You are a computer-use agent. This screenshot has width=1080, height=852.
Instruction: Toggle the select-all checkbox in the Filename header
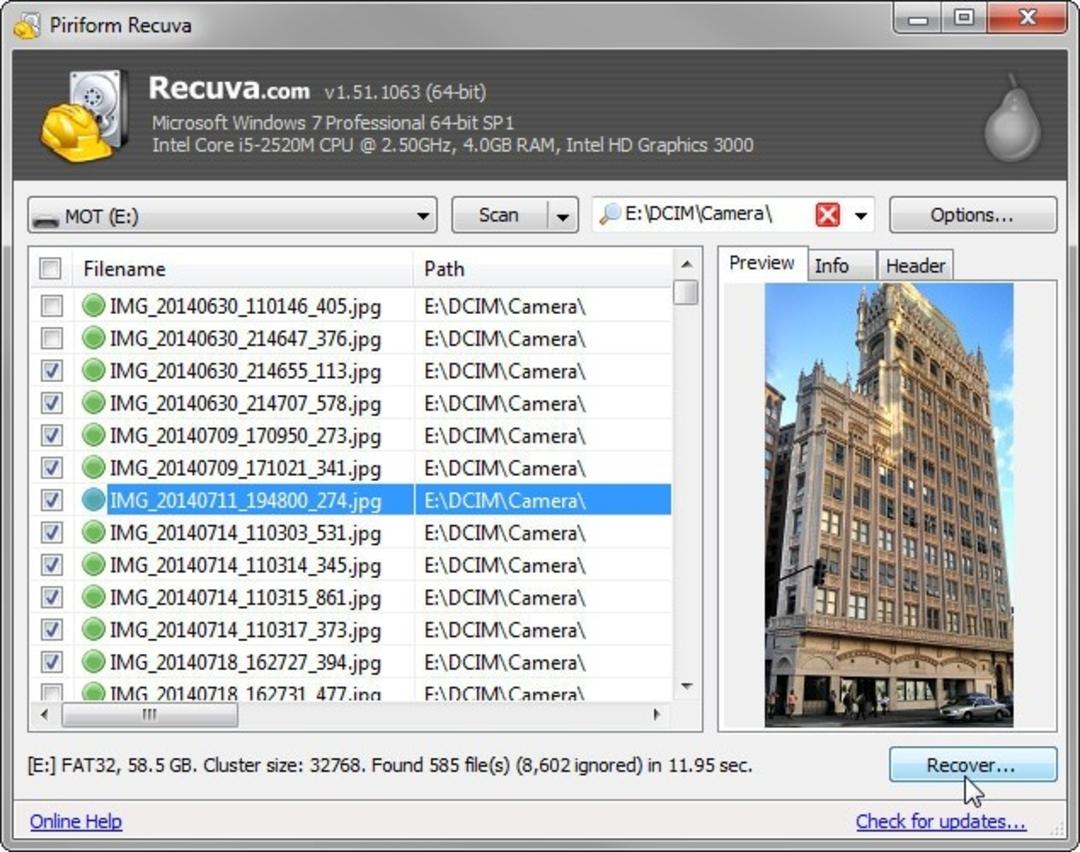tap(50, 268)
